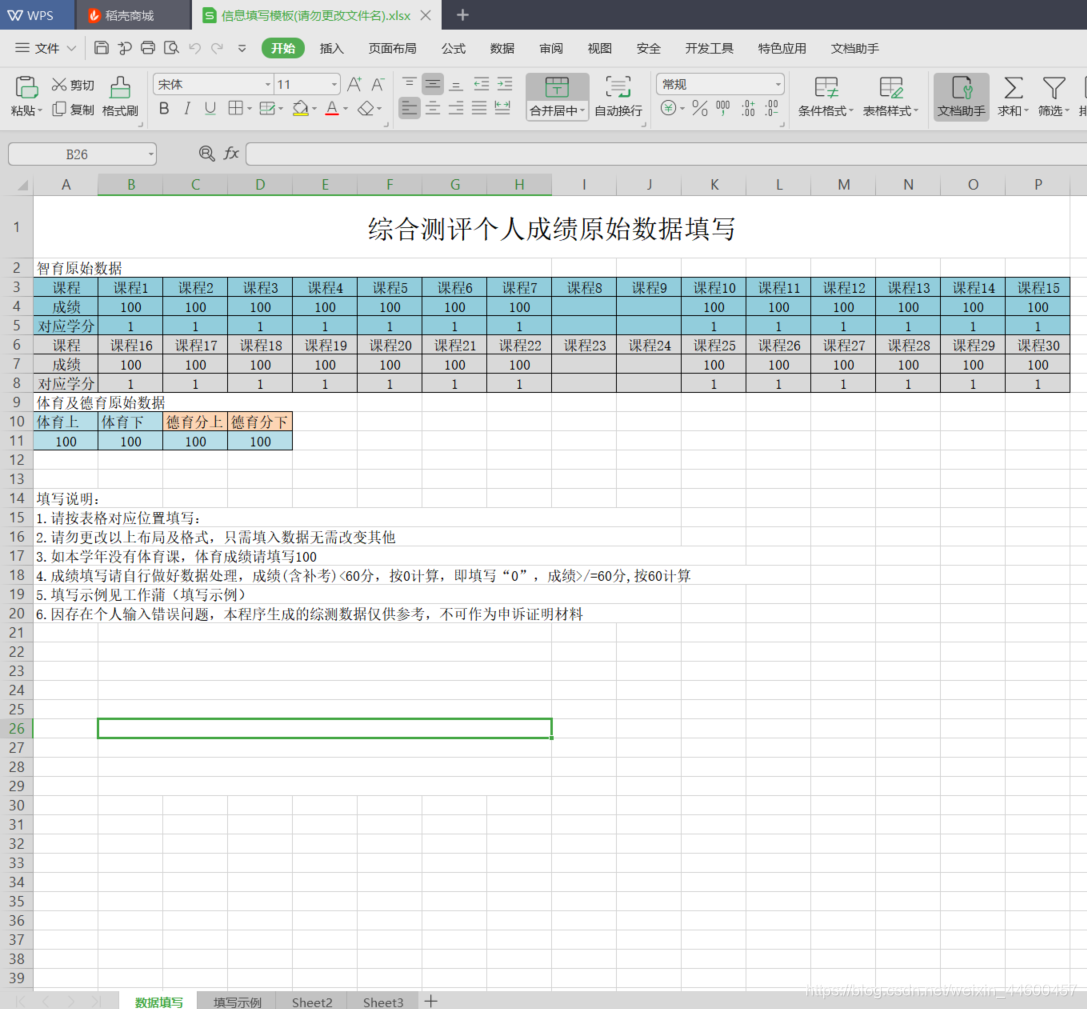The width and height of the screenshot is (1087, 1009).
Task: Toggle middle vertical alignment
Action: (433, 85)
